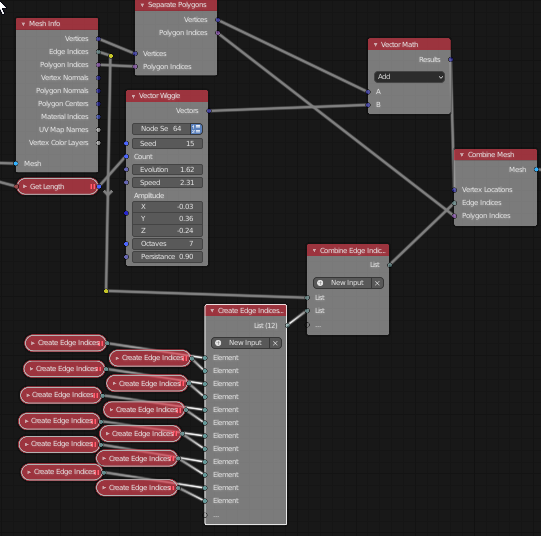Click the Persistance 0.90 field
Viewport: 541px width, 536px height.
pos(167,257)
